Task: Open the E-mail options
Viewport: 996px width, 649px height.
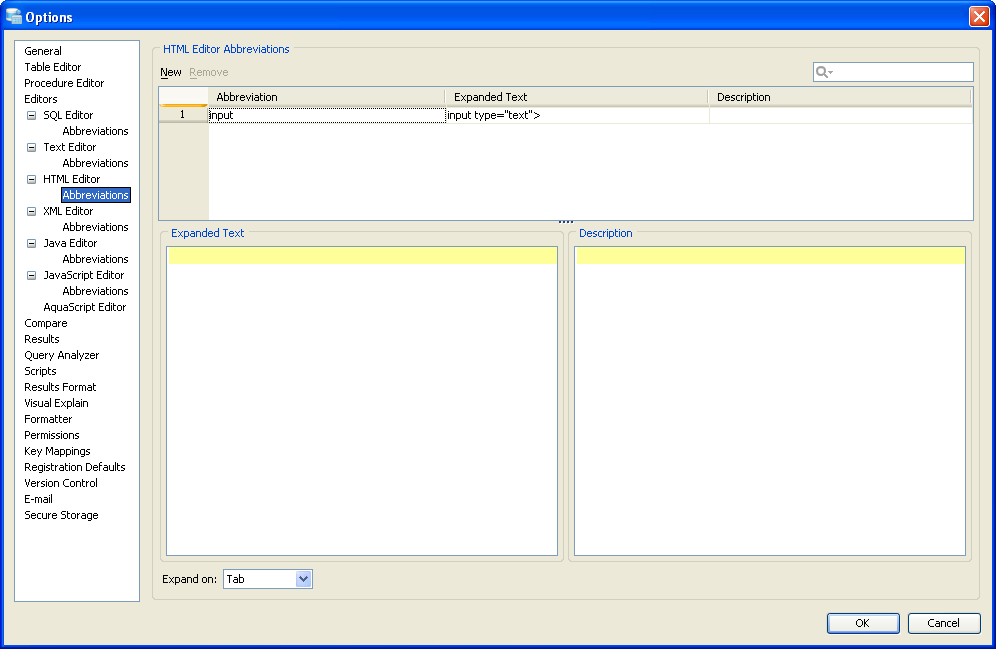Action: [38, 499]
